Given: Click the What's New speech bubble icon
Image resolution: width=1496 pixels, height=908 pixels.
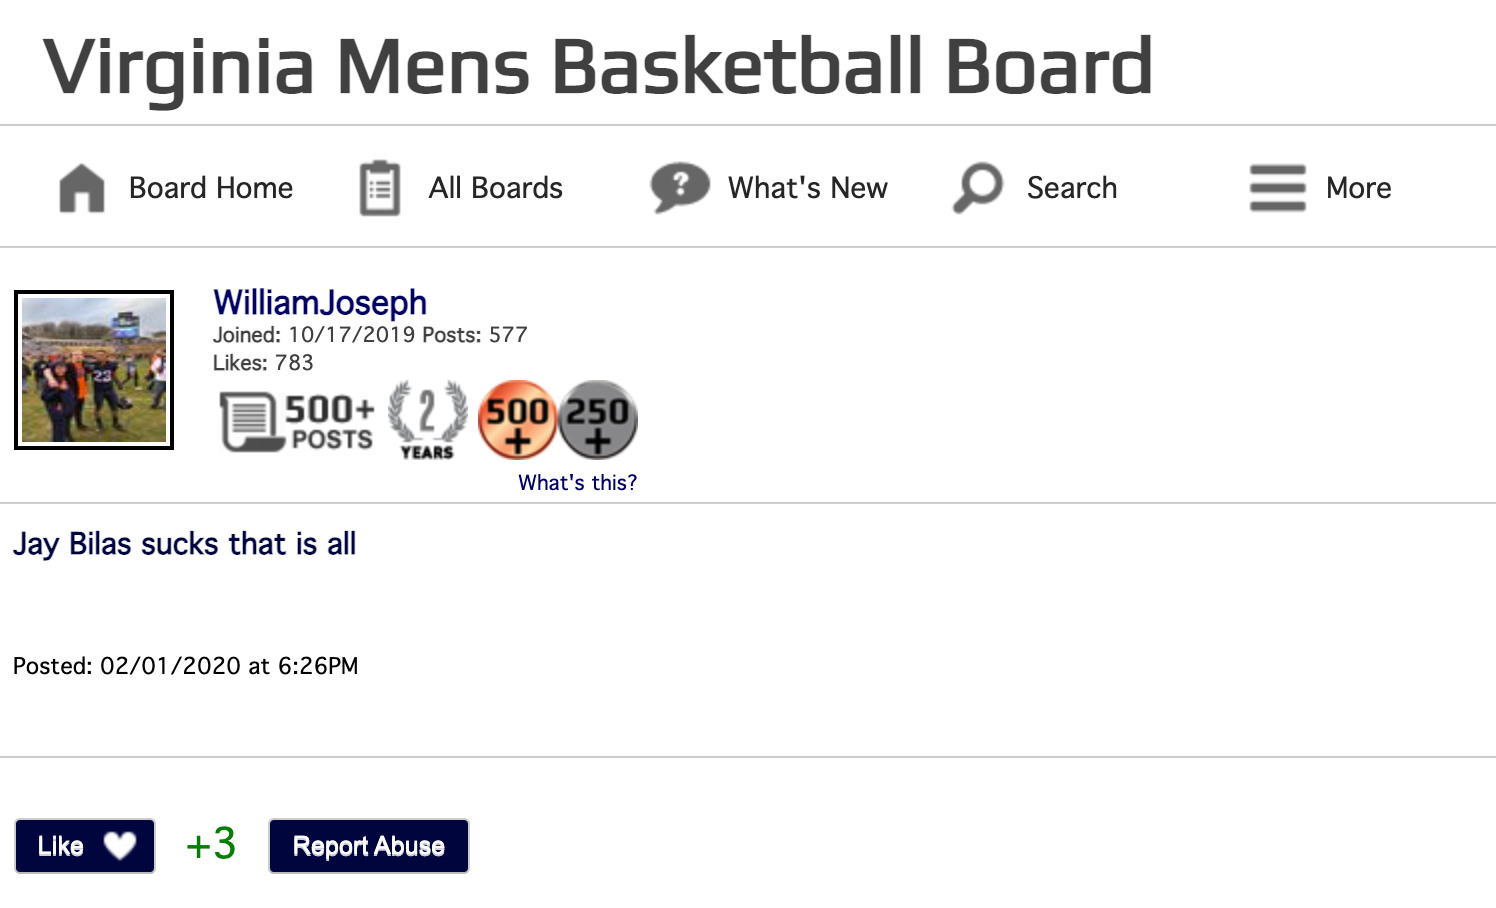Looking at the screenshot, I should pos(680,187).
